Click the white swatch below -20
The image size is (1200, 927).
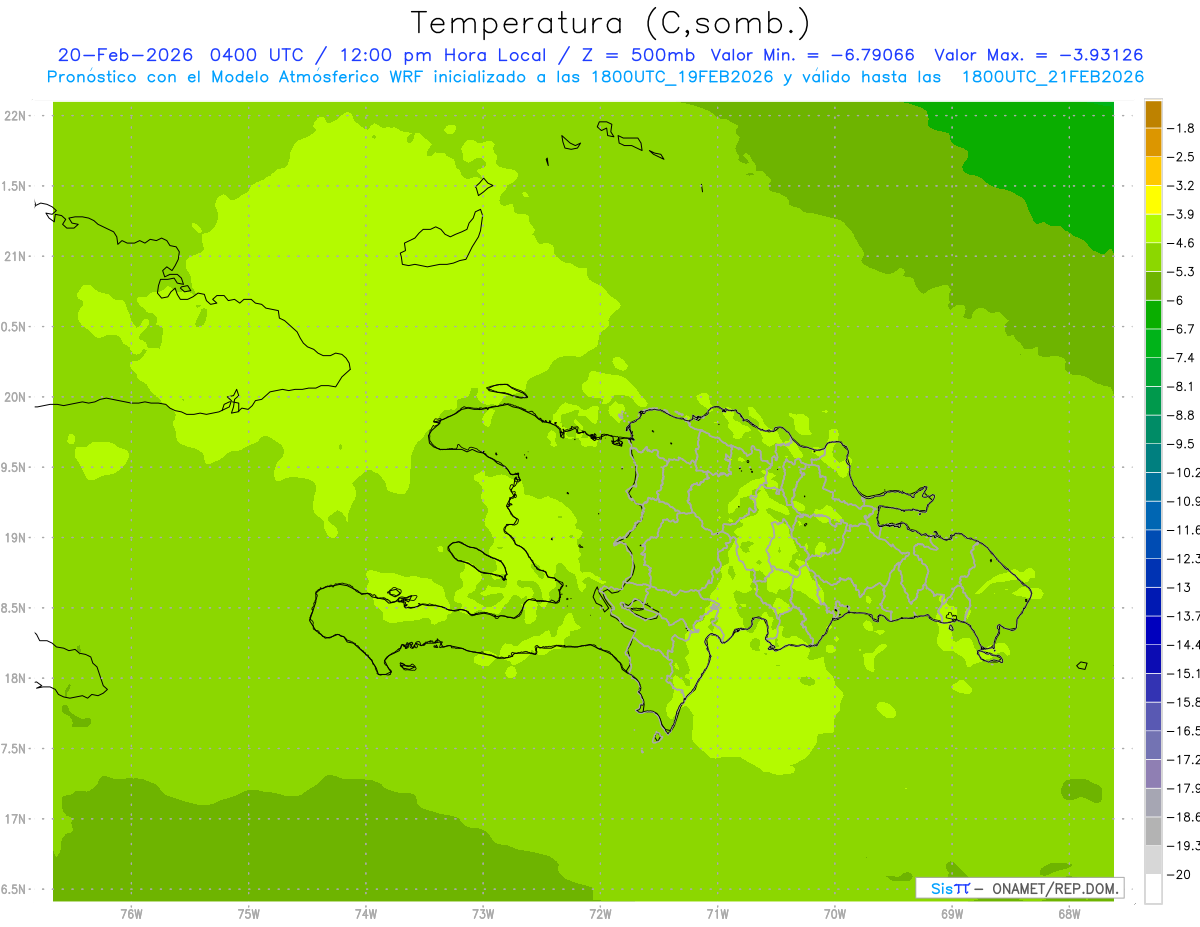click(1153, 889)
